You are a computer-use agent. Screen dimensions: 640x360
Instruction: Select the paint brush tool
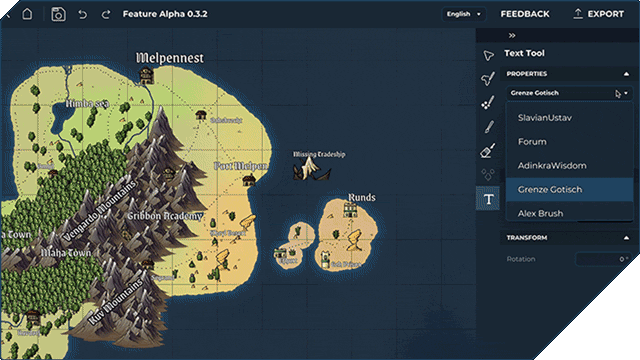click(x=489, y=127)
